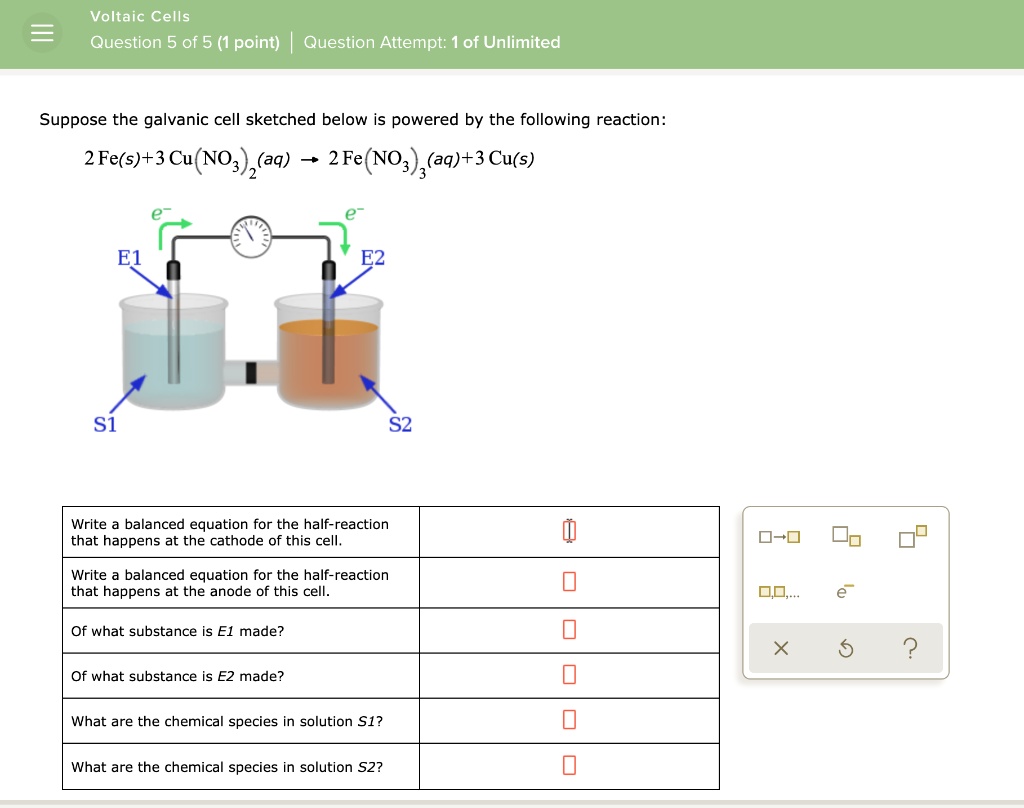Open help with the question mark icon
The image size is (1024, 808).
click(910, 649)
